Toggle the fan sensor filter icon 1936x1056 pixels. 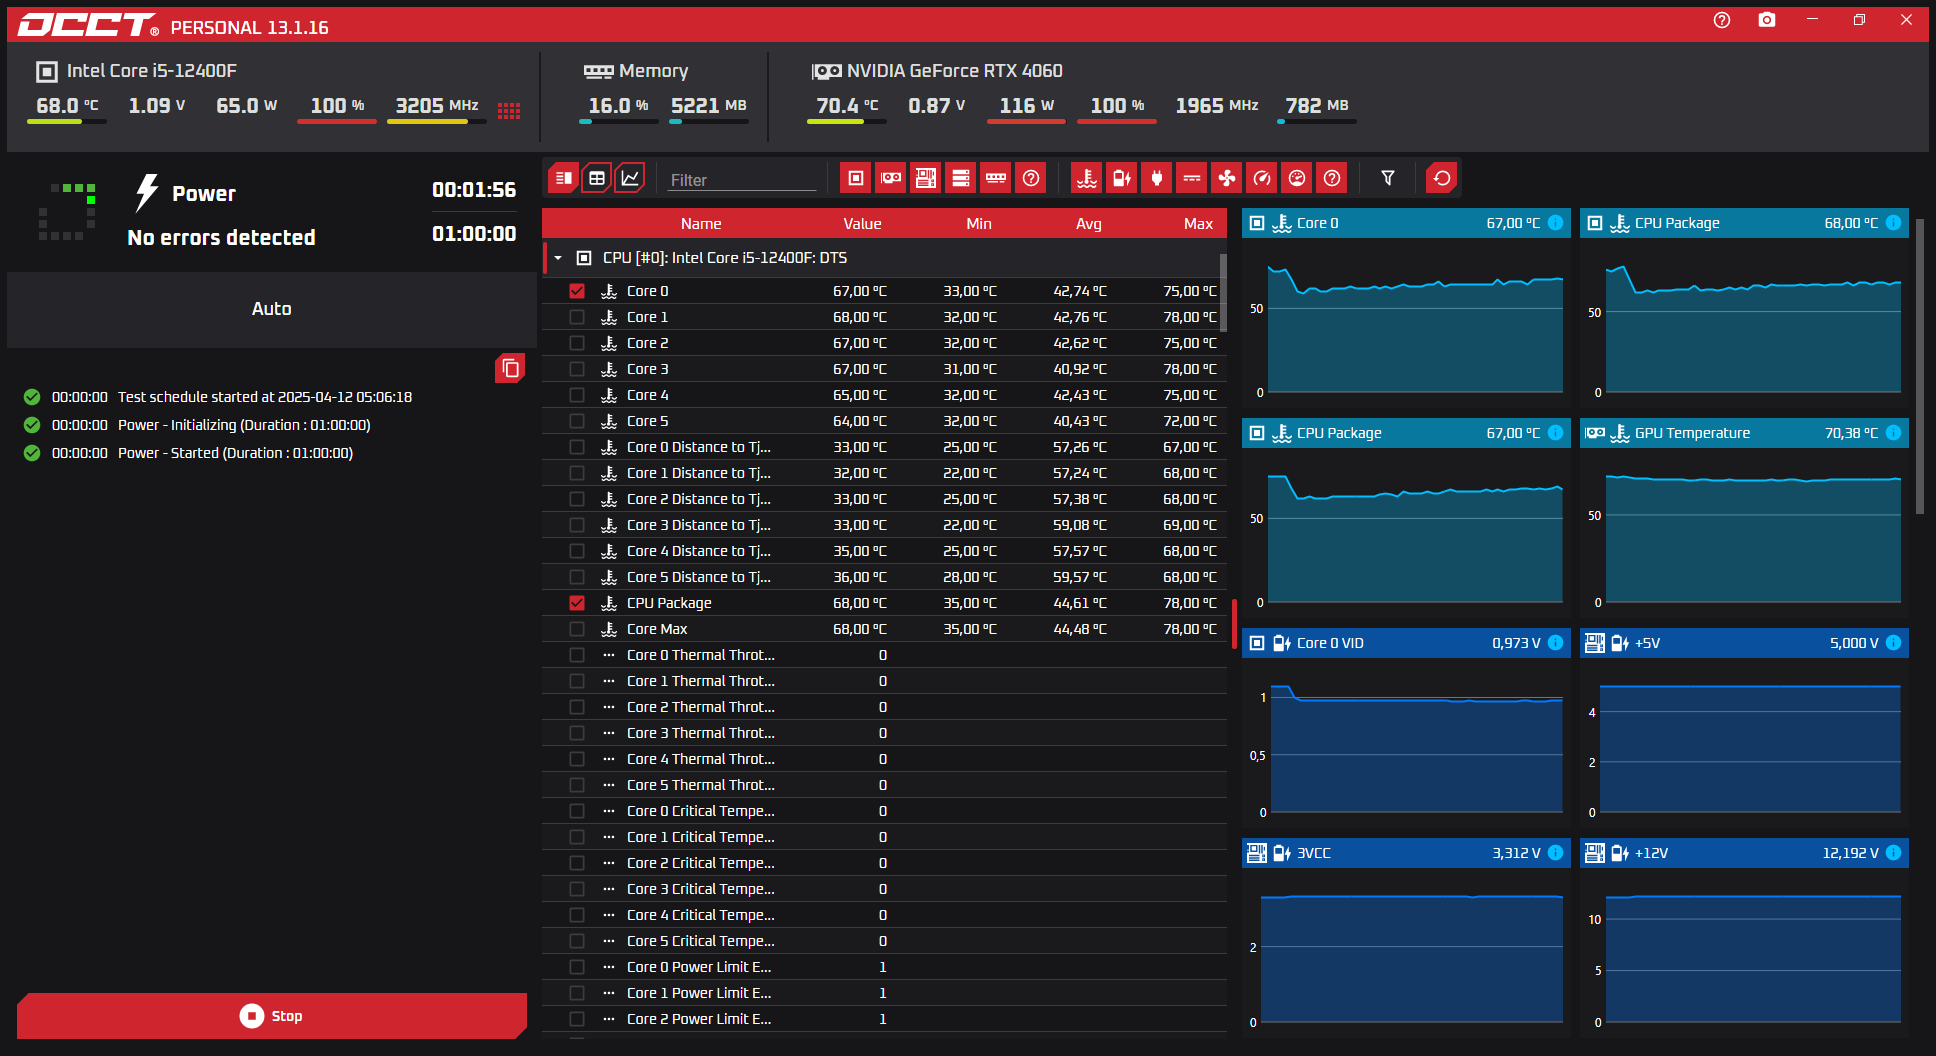pyautogui.click(x=1226, y=178)
